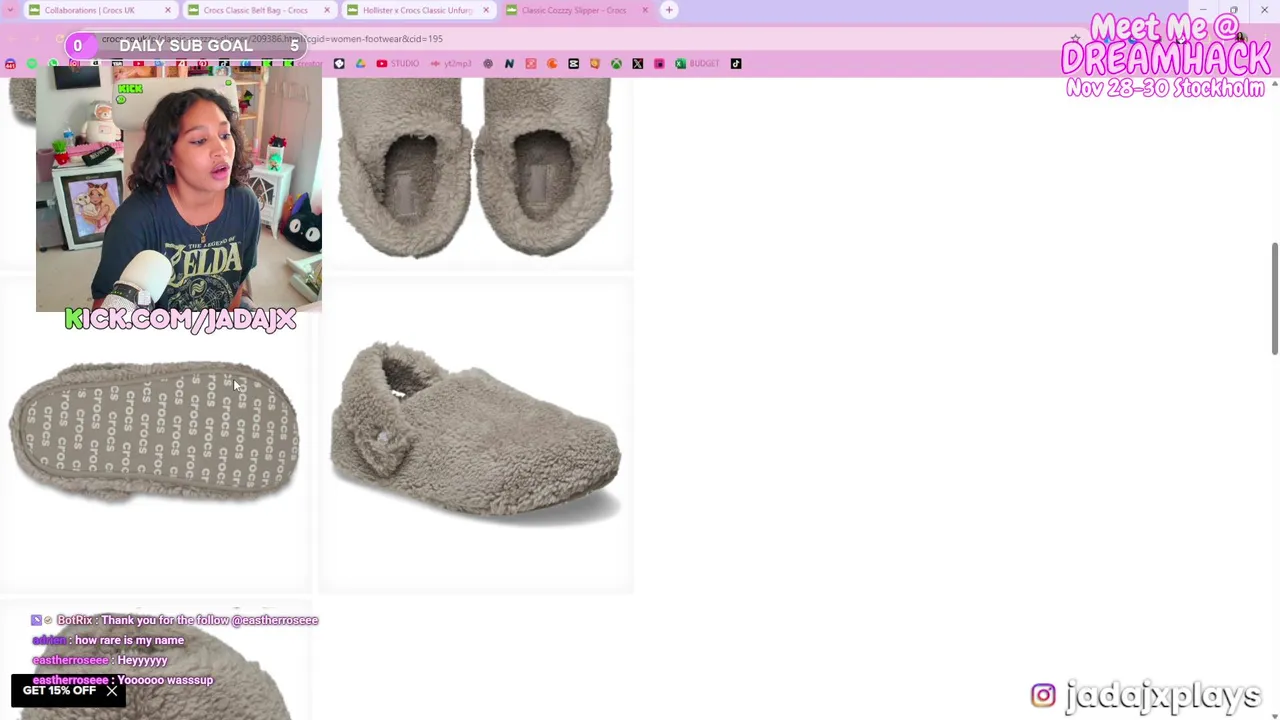The height and width of the screenshot is (720, 1280).
Task: Open the Google Drive bookmark icon
Action: click(360, 64)
